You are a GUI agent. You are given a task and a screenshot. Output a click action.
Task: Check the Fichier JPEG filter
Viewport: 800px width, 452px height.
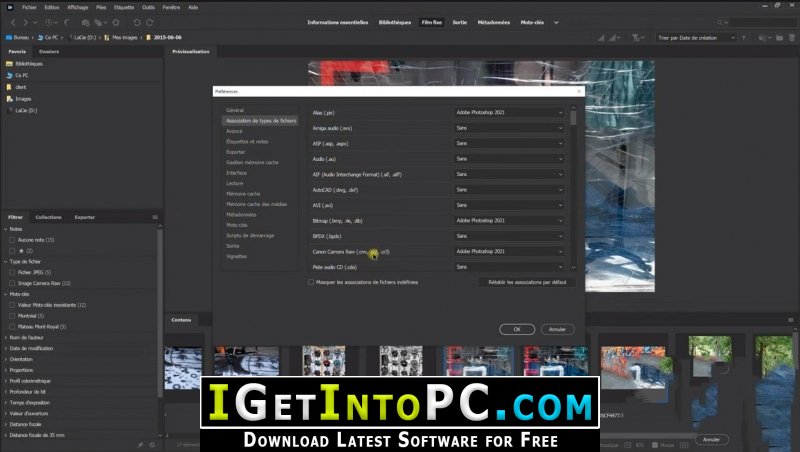12,272
